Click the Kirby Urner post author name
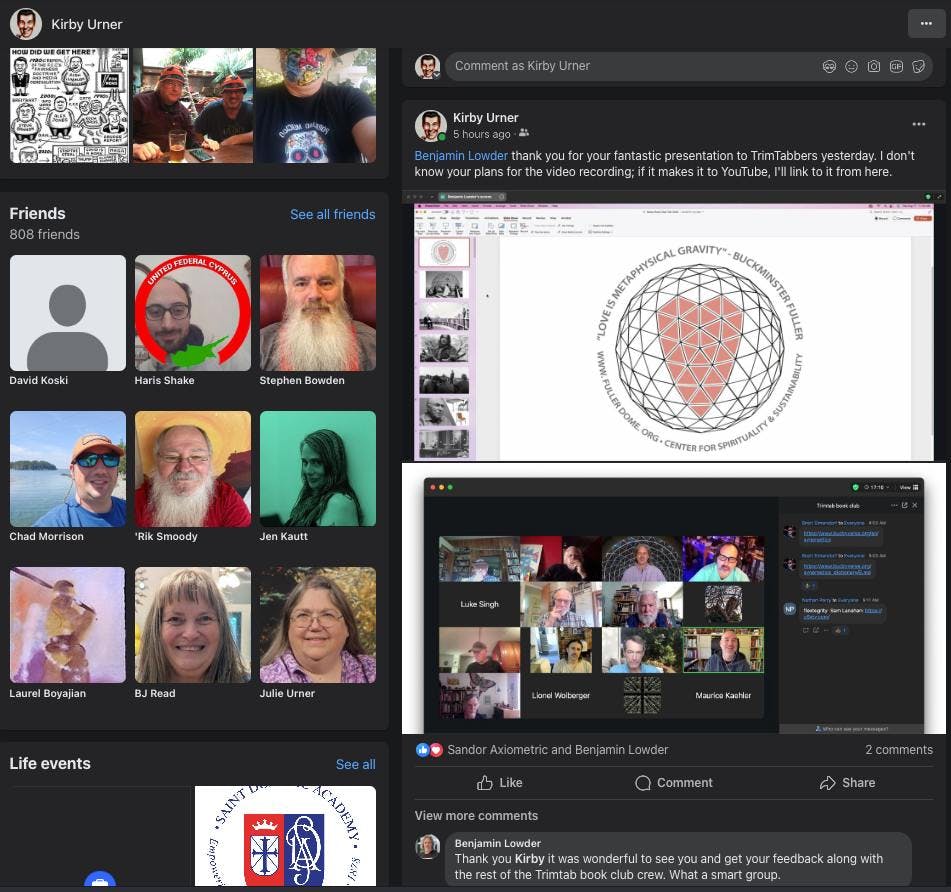951x892 pixels. (485, 118)
